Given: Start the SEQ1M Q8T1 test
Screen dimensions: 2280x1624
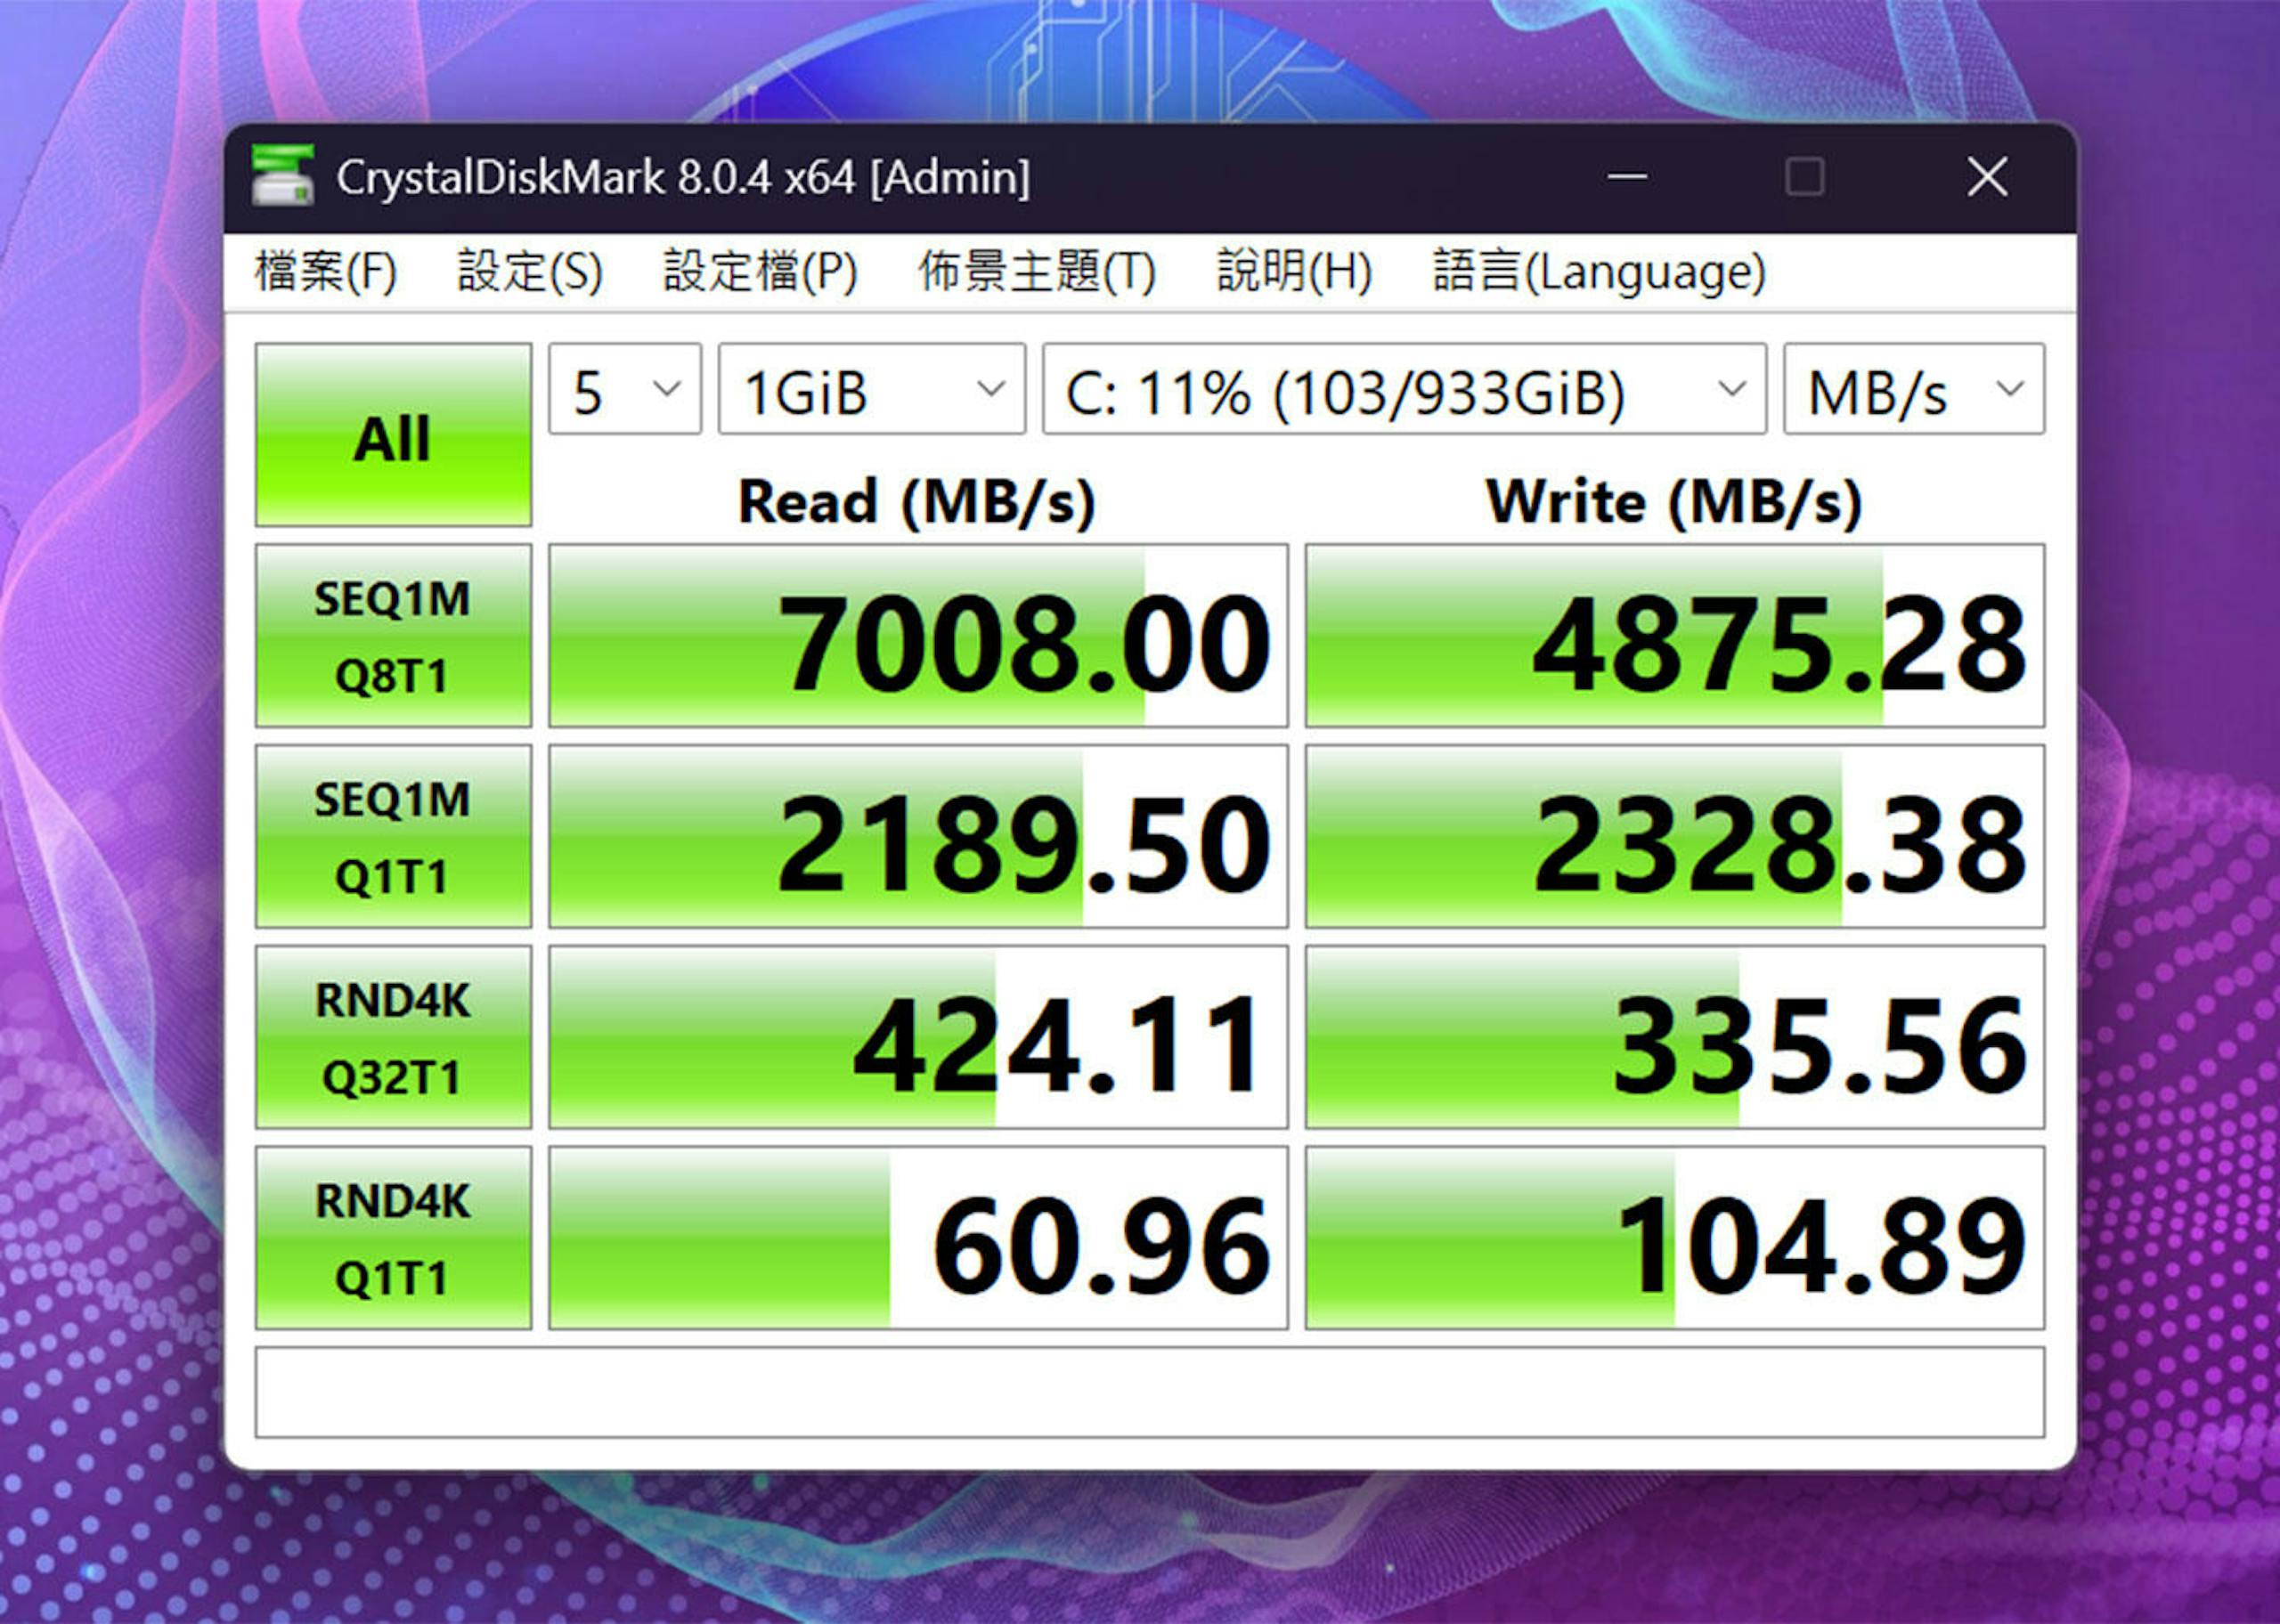Looking at the screenshot, I should point(393,636).
